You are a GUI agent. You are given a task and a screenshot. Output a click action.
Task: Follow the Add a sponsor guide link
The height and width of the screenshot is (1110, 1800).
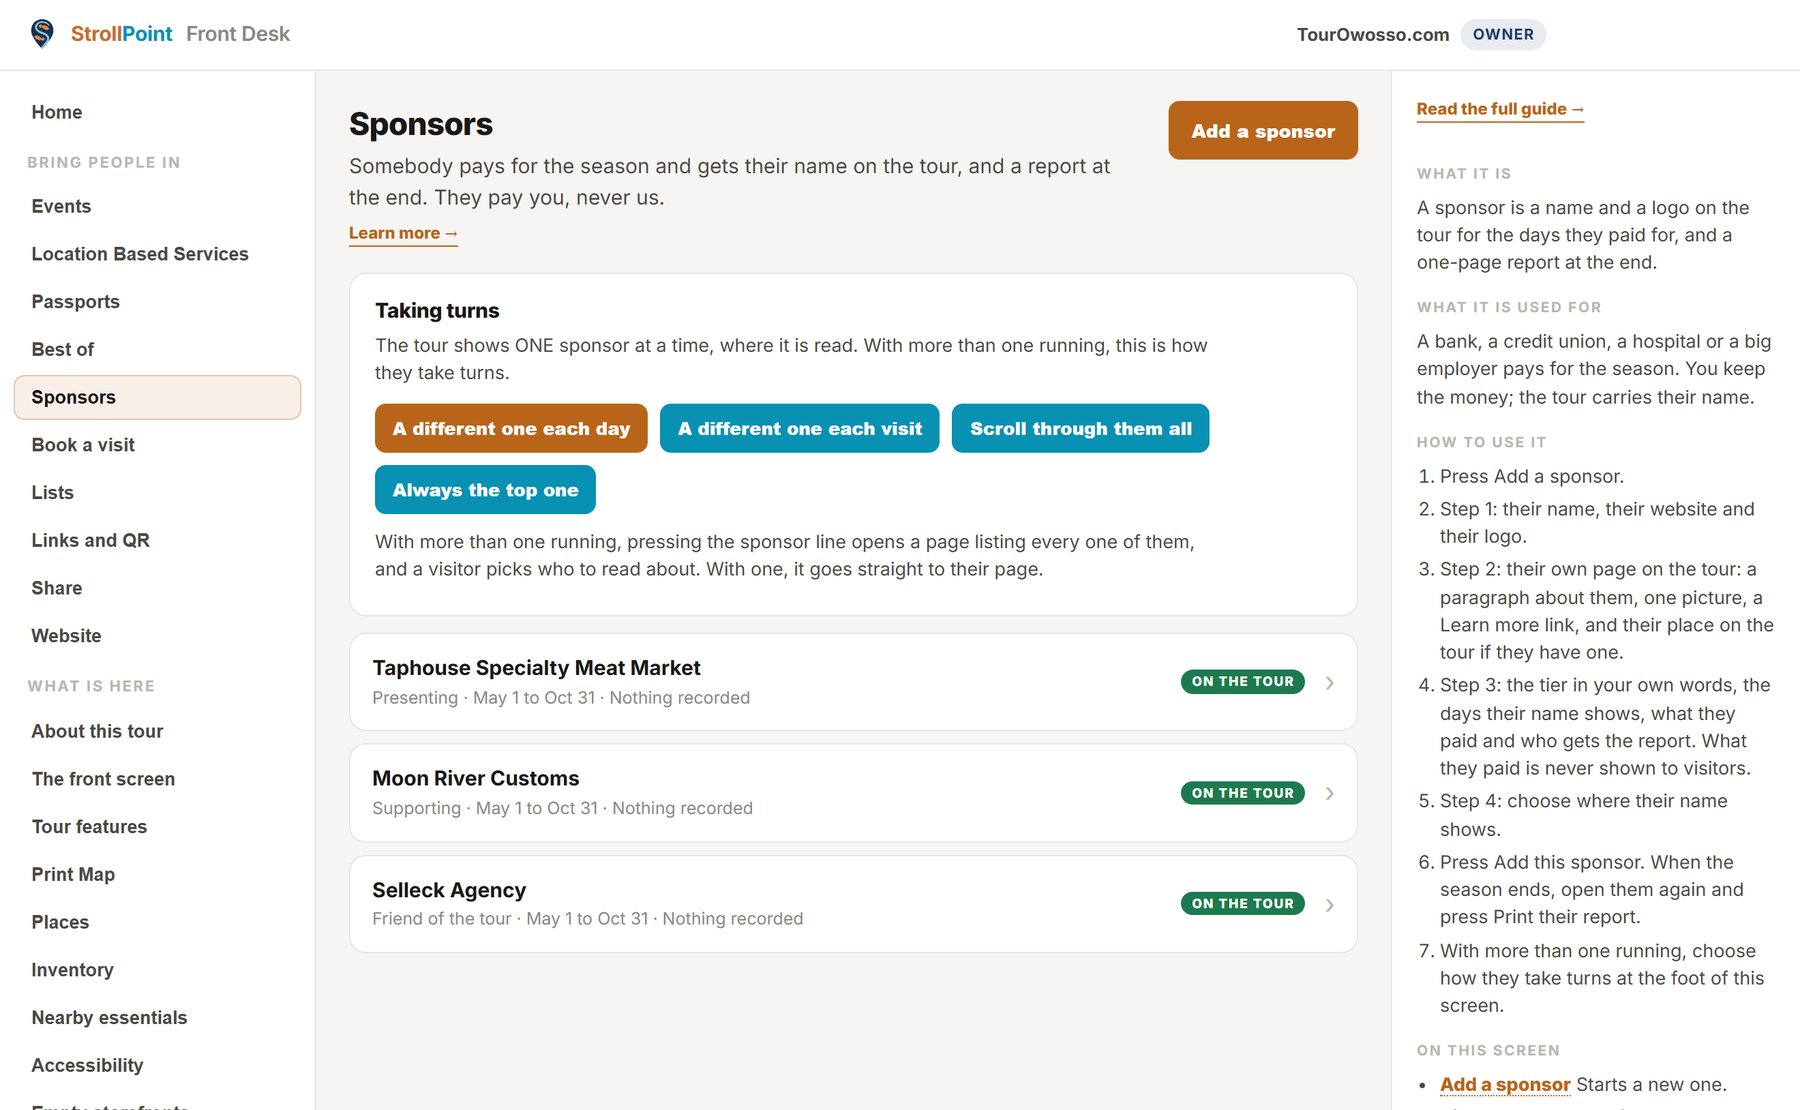(1505, 1085)
